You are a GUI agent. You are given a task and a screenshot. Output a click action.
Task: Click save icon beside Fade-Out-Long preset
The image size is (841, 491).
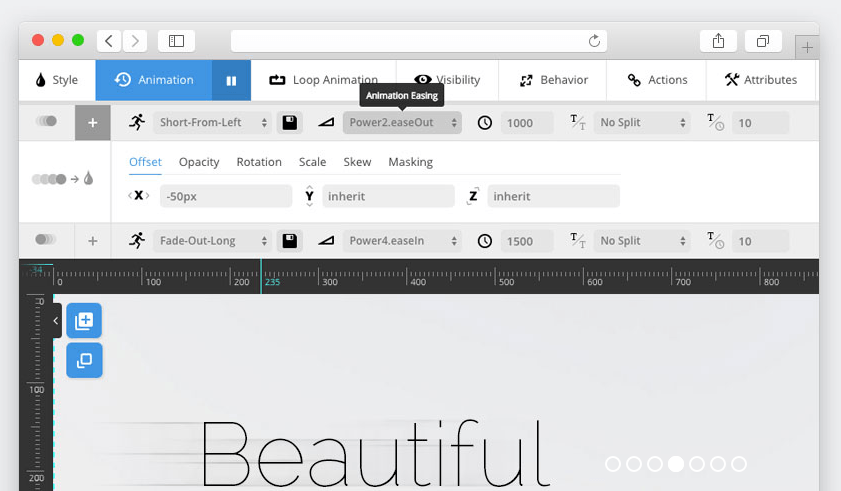coord(290,241)
